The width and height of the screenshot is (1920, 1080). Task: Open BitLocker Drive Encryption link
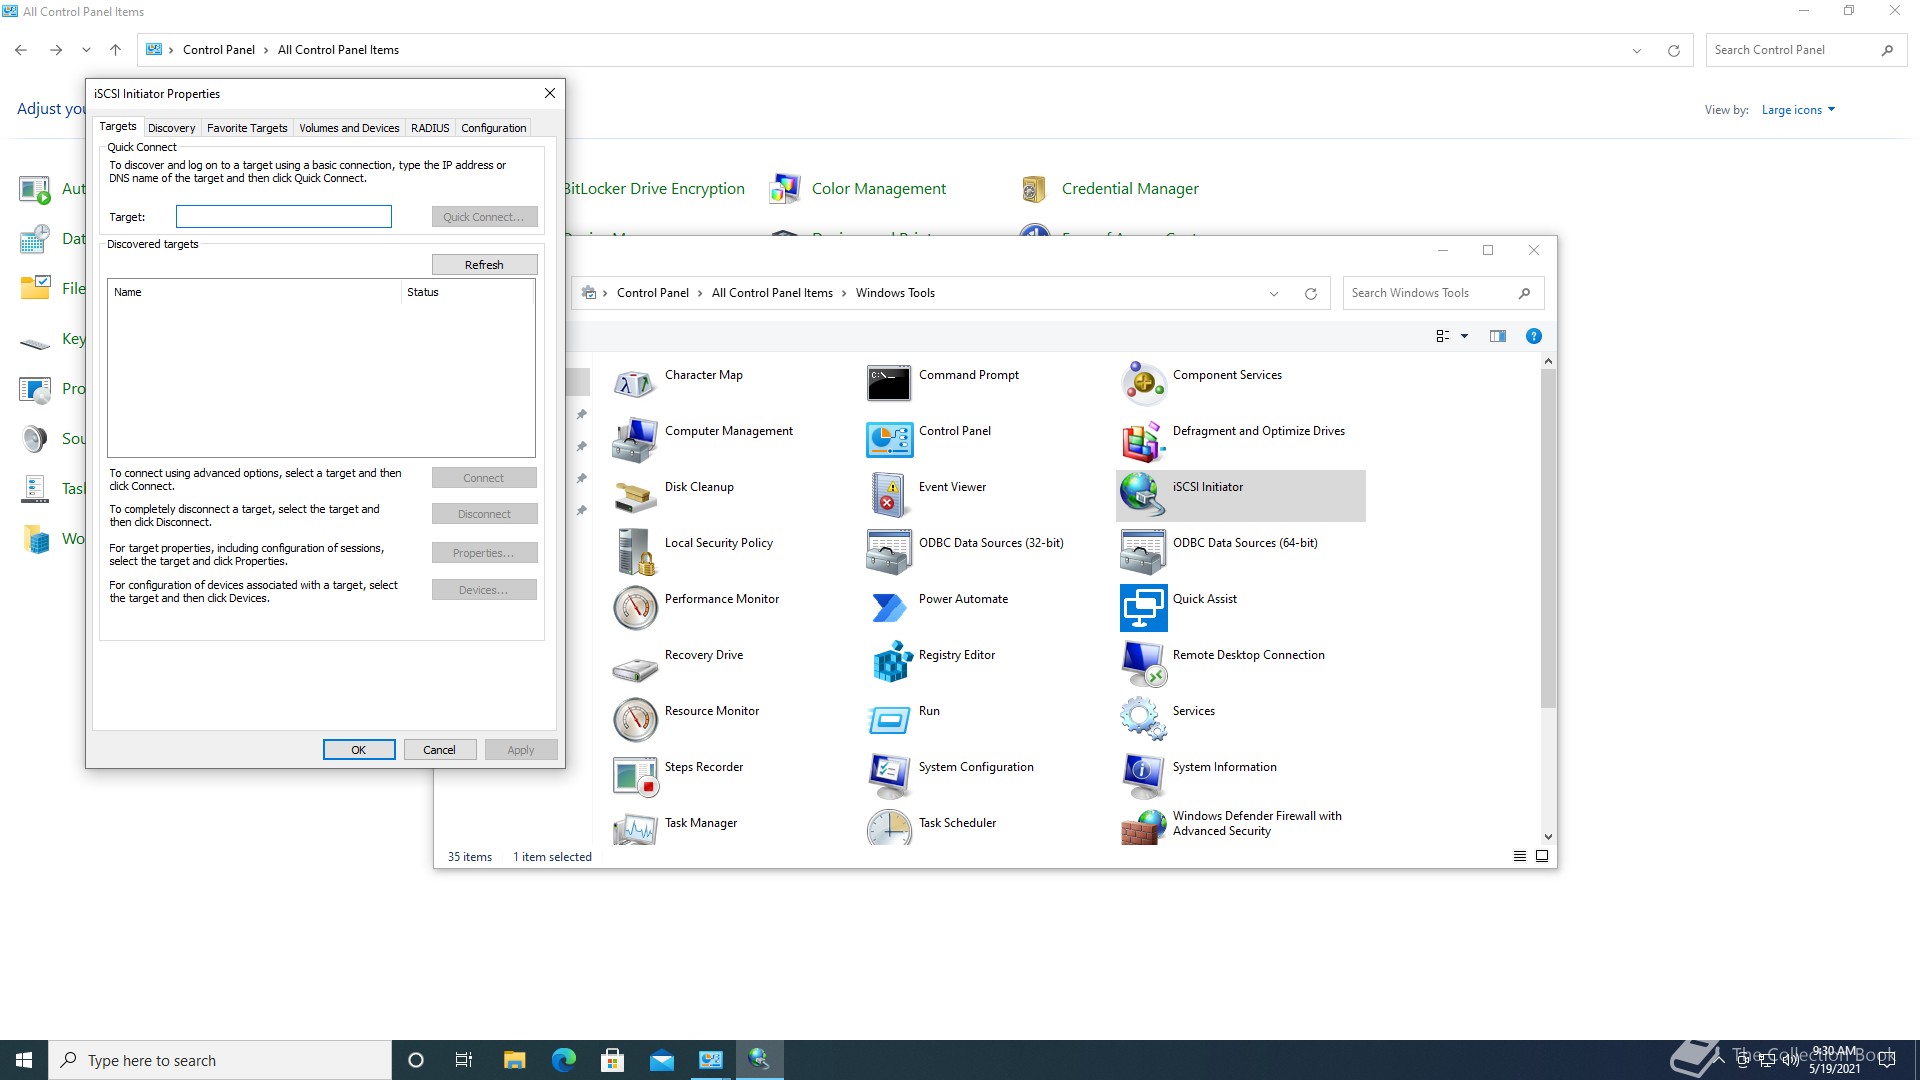(x=655, y=189)
